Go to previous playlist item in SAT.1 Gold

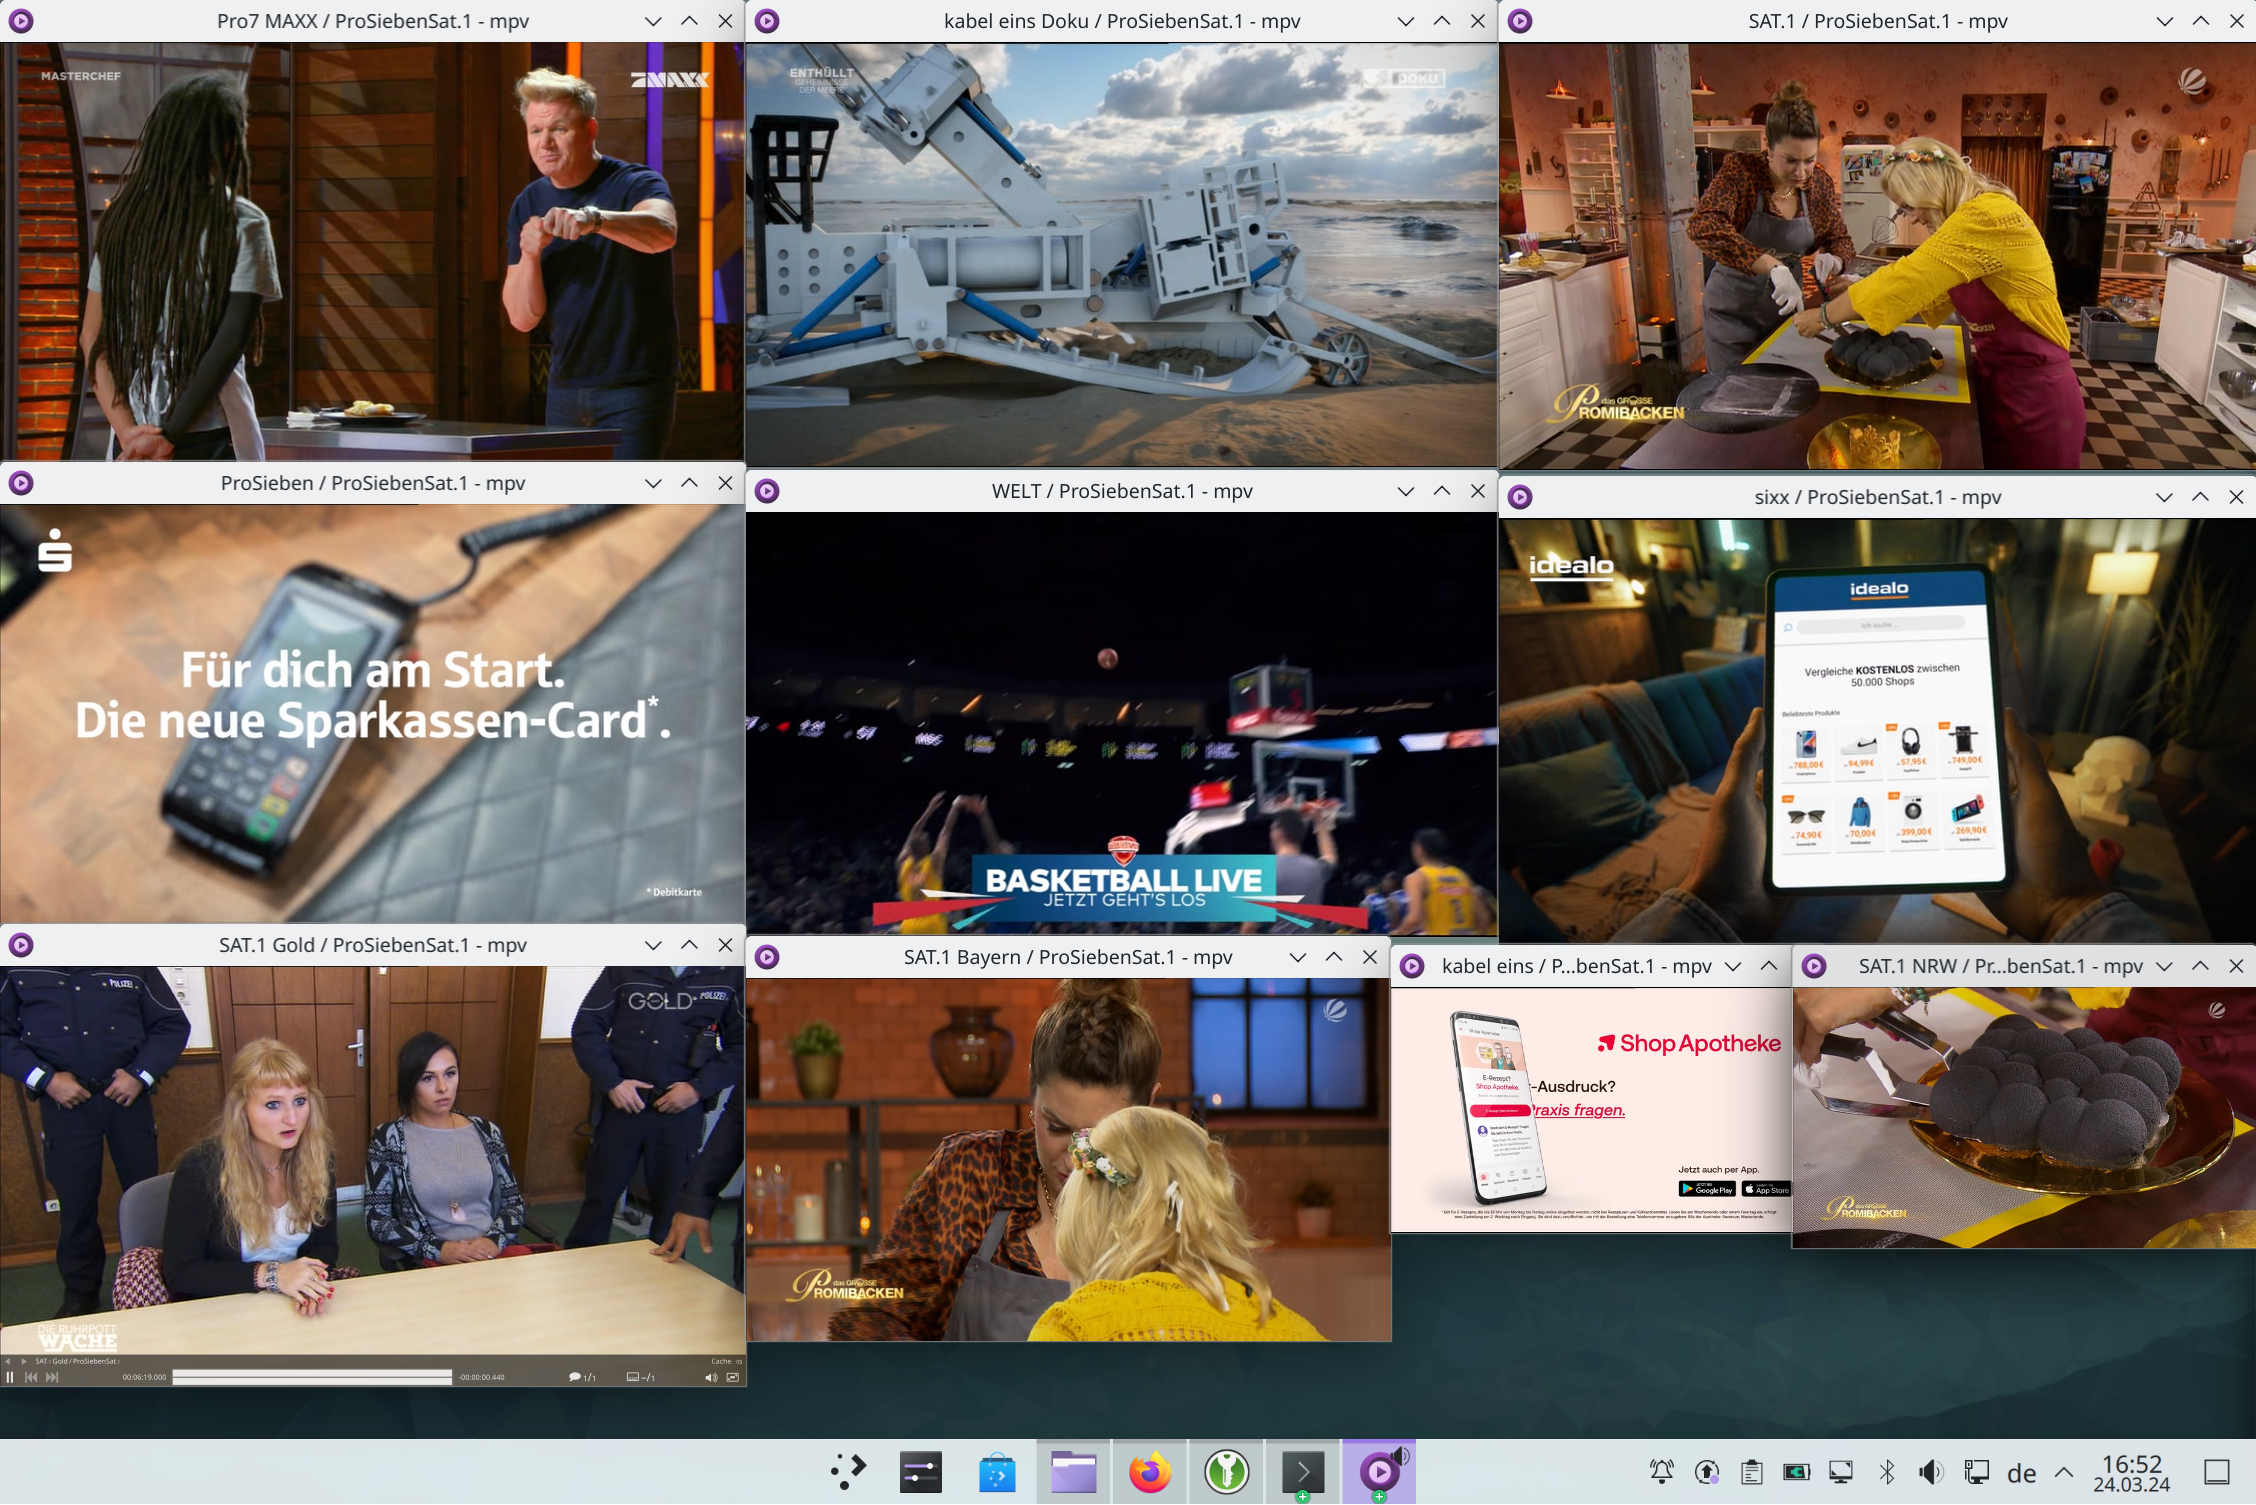click(x=7, y=1361)
